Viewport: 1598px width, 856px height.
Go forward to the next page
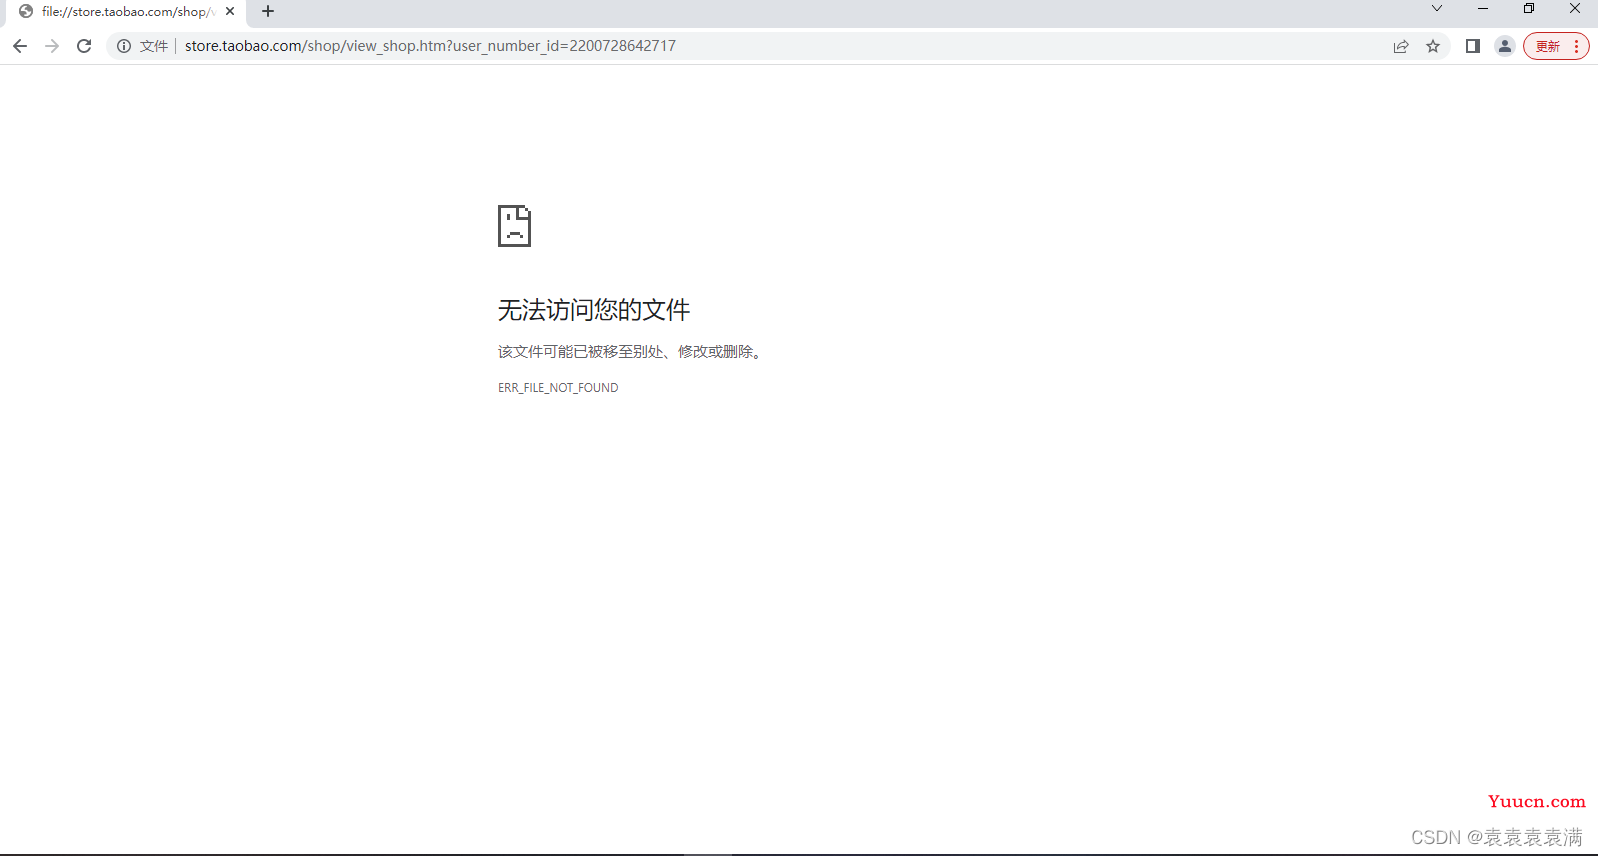click(x=52, y=46)
